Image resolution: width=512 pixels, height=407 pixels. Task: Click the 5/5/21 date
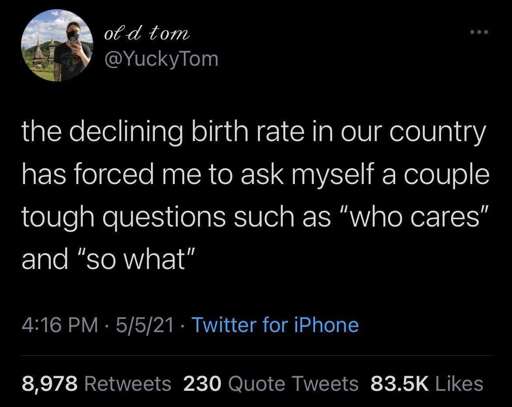[145, 325]
